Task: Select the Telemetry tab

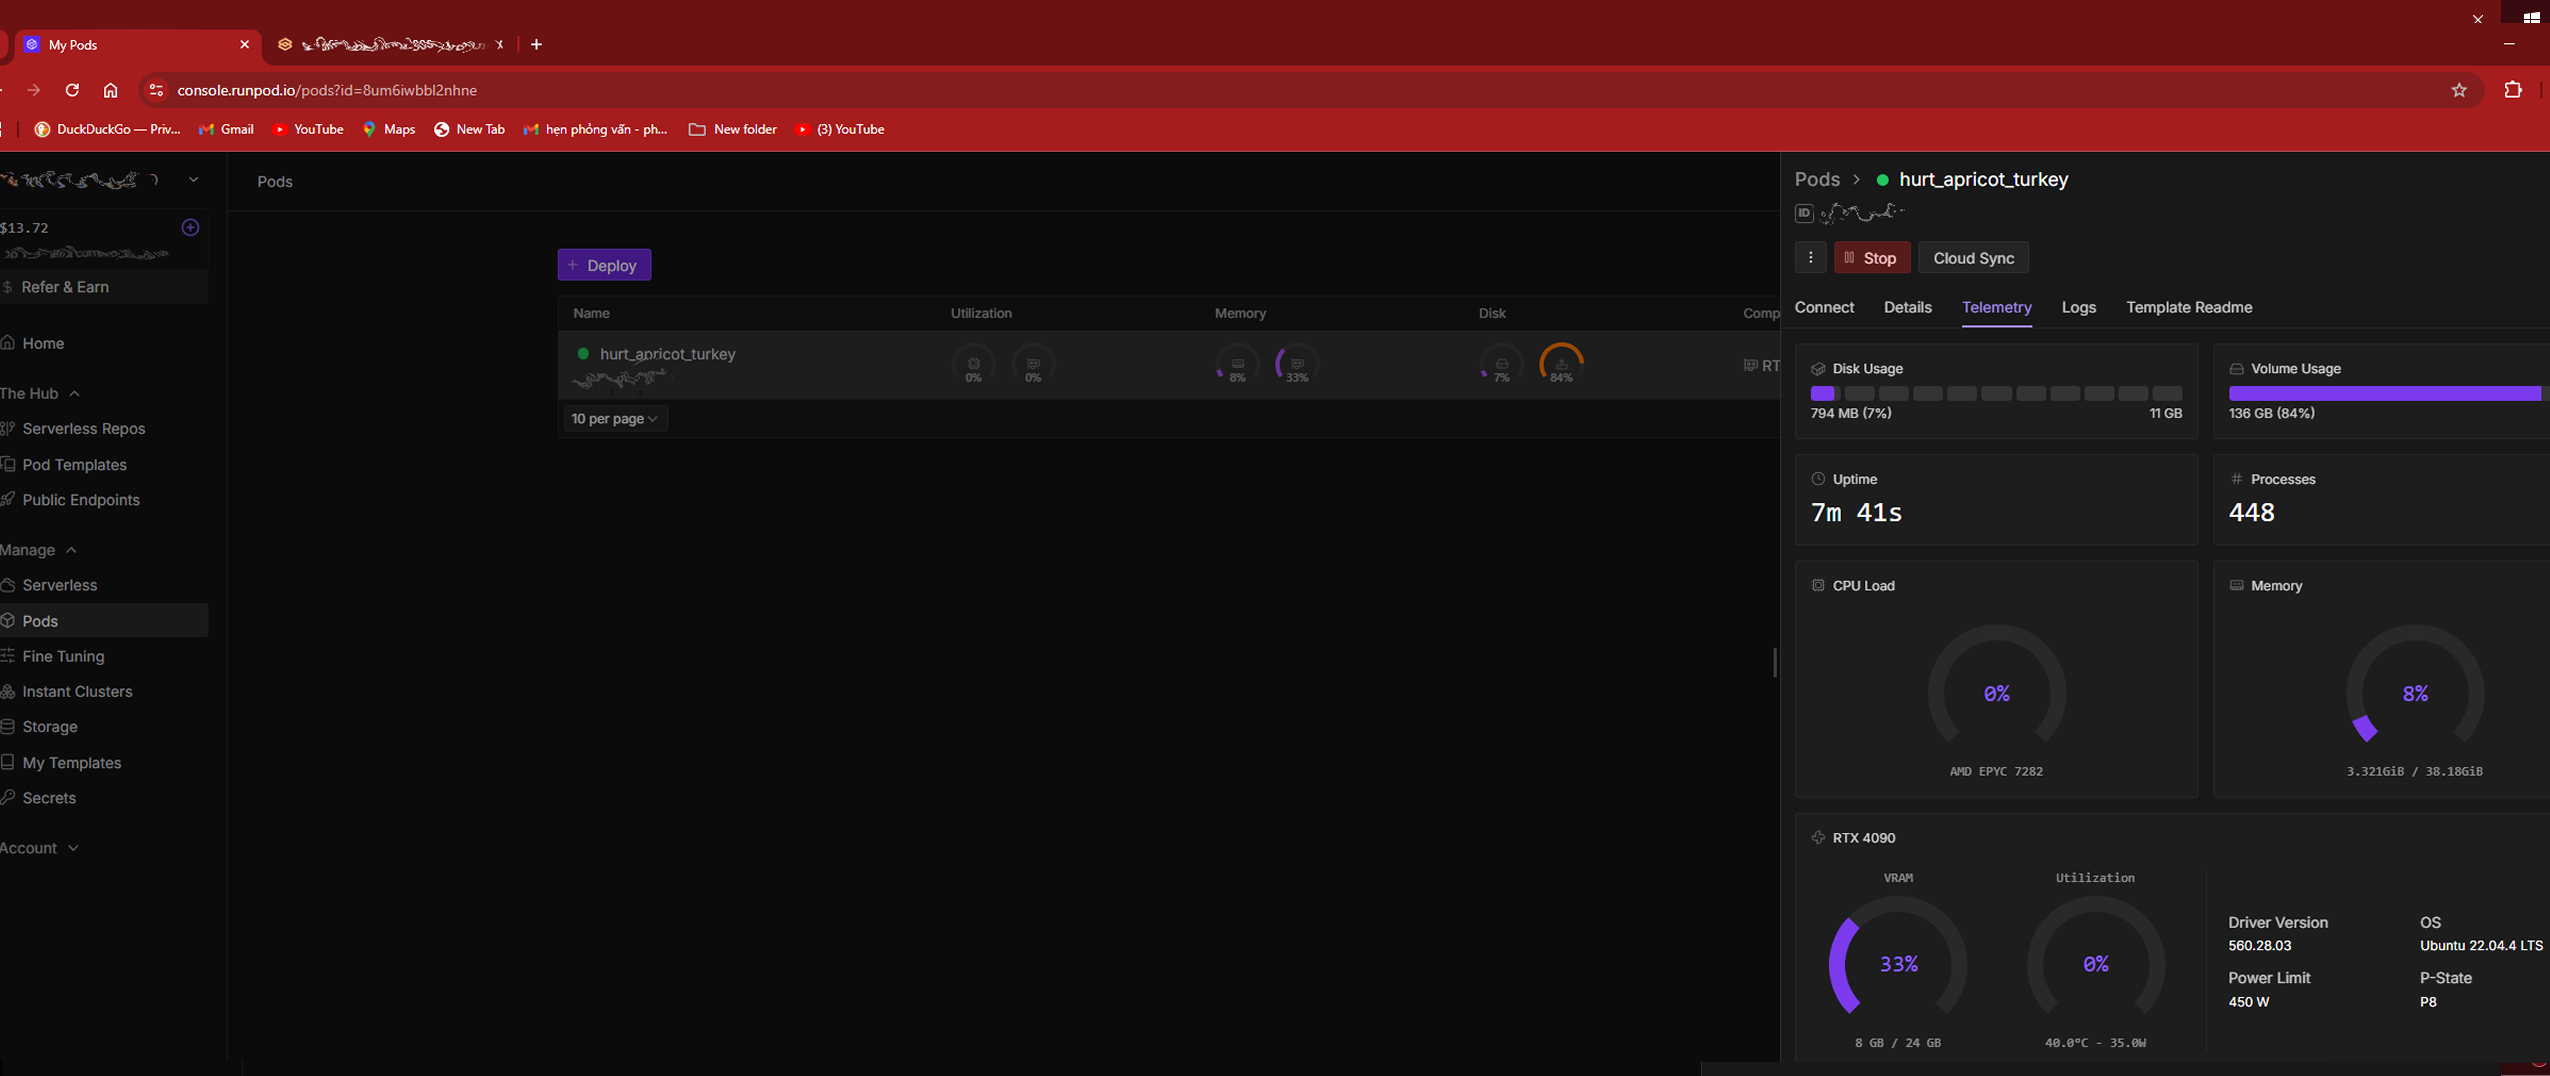Action: tap(1996, 308)
